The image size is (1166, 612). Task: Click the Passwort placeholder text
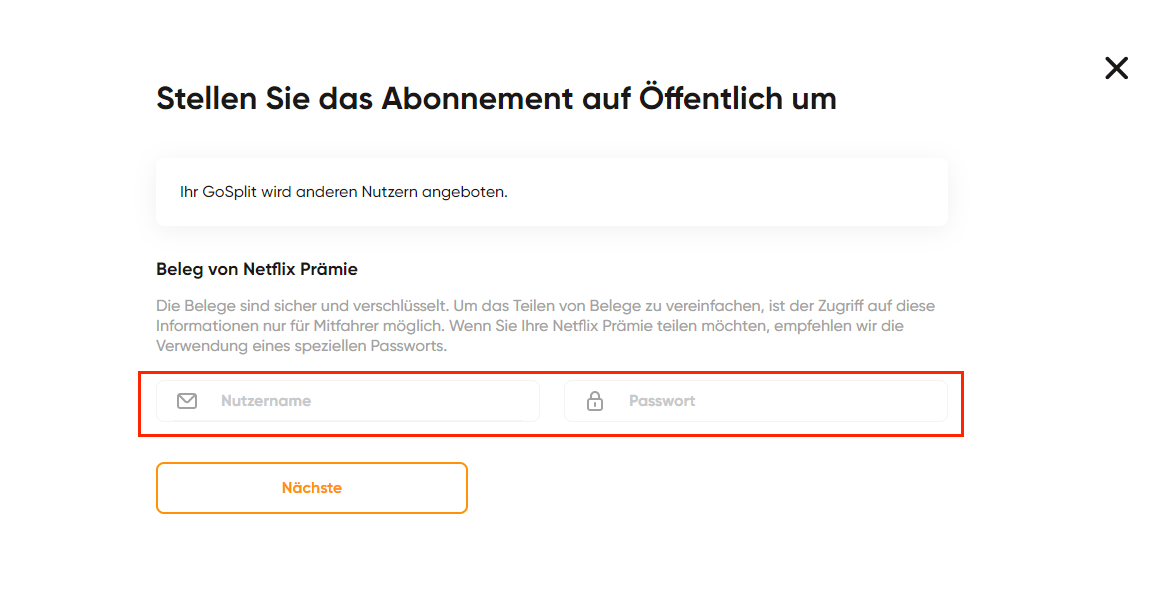click(x=662, y=401)
